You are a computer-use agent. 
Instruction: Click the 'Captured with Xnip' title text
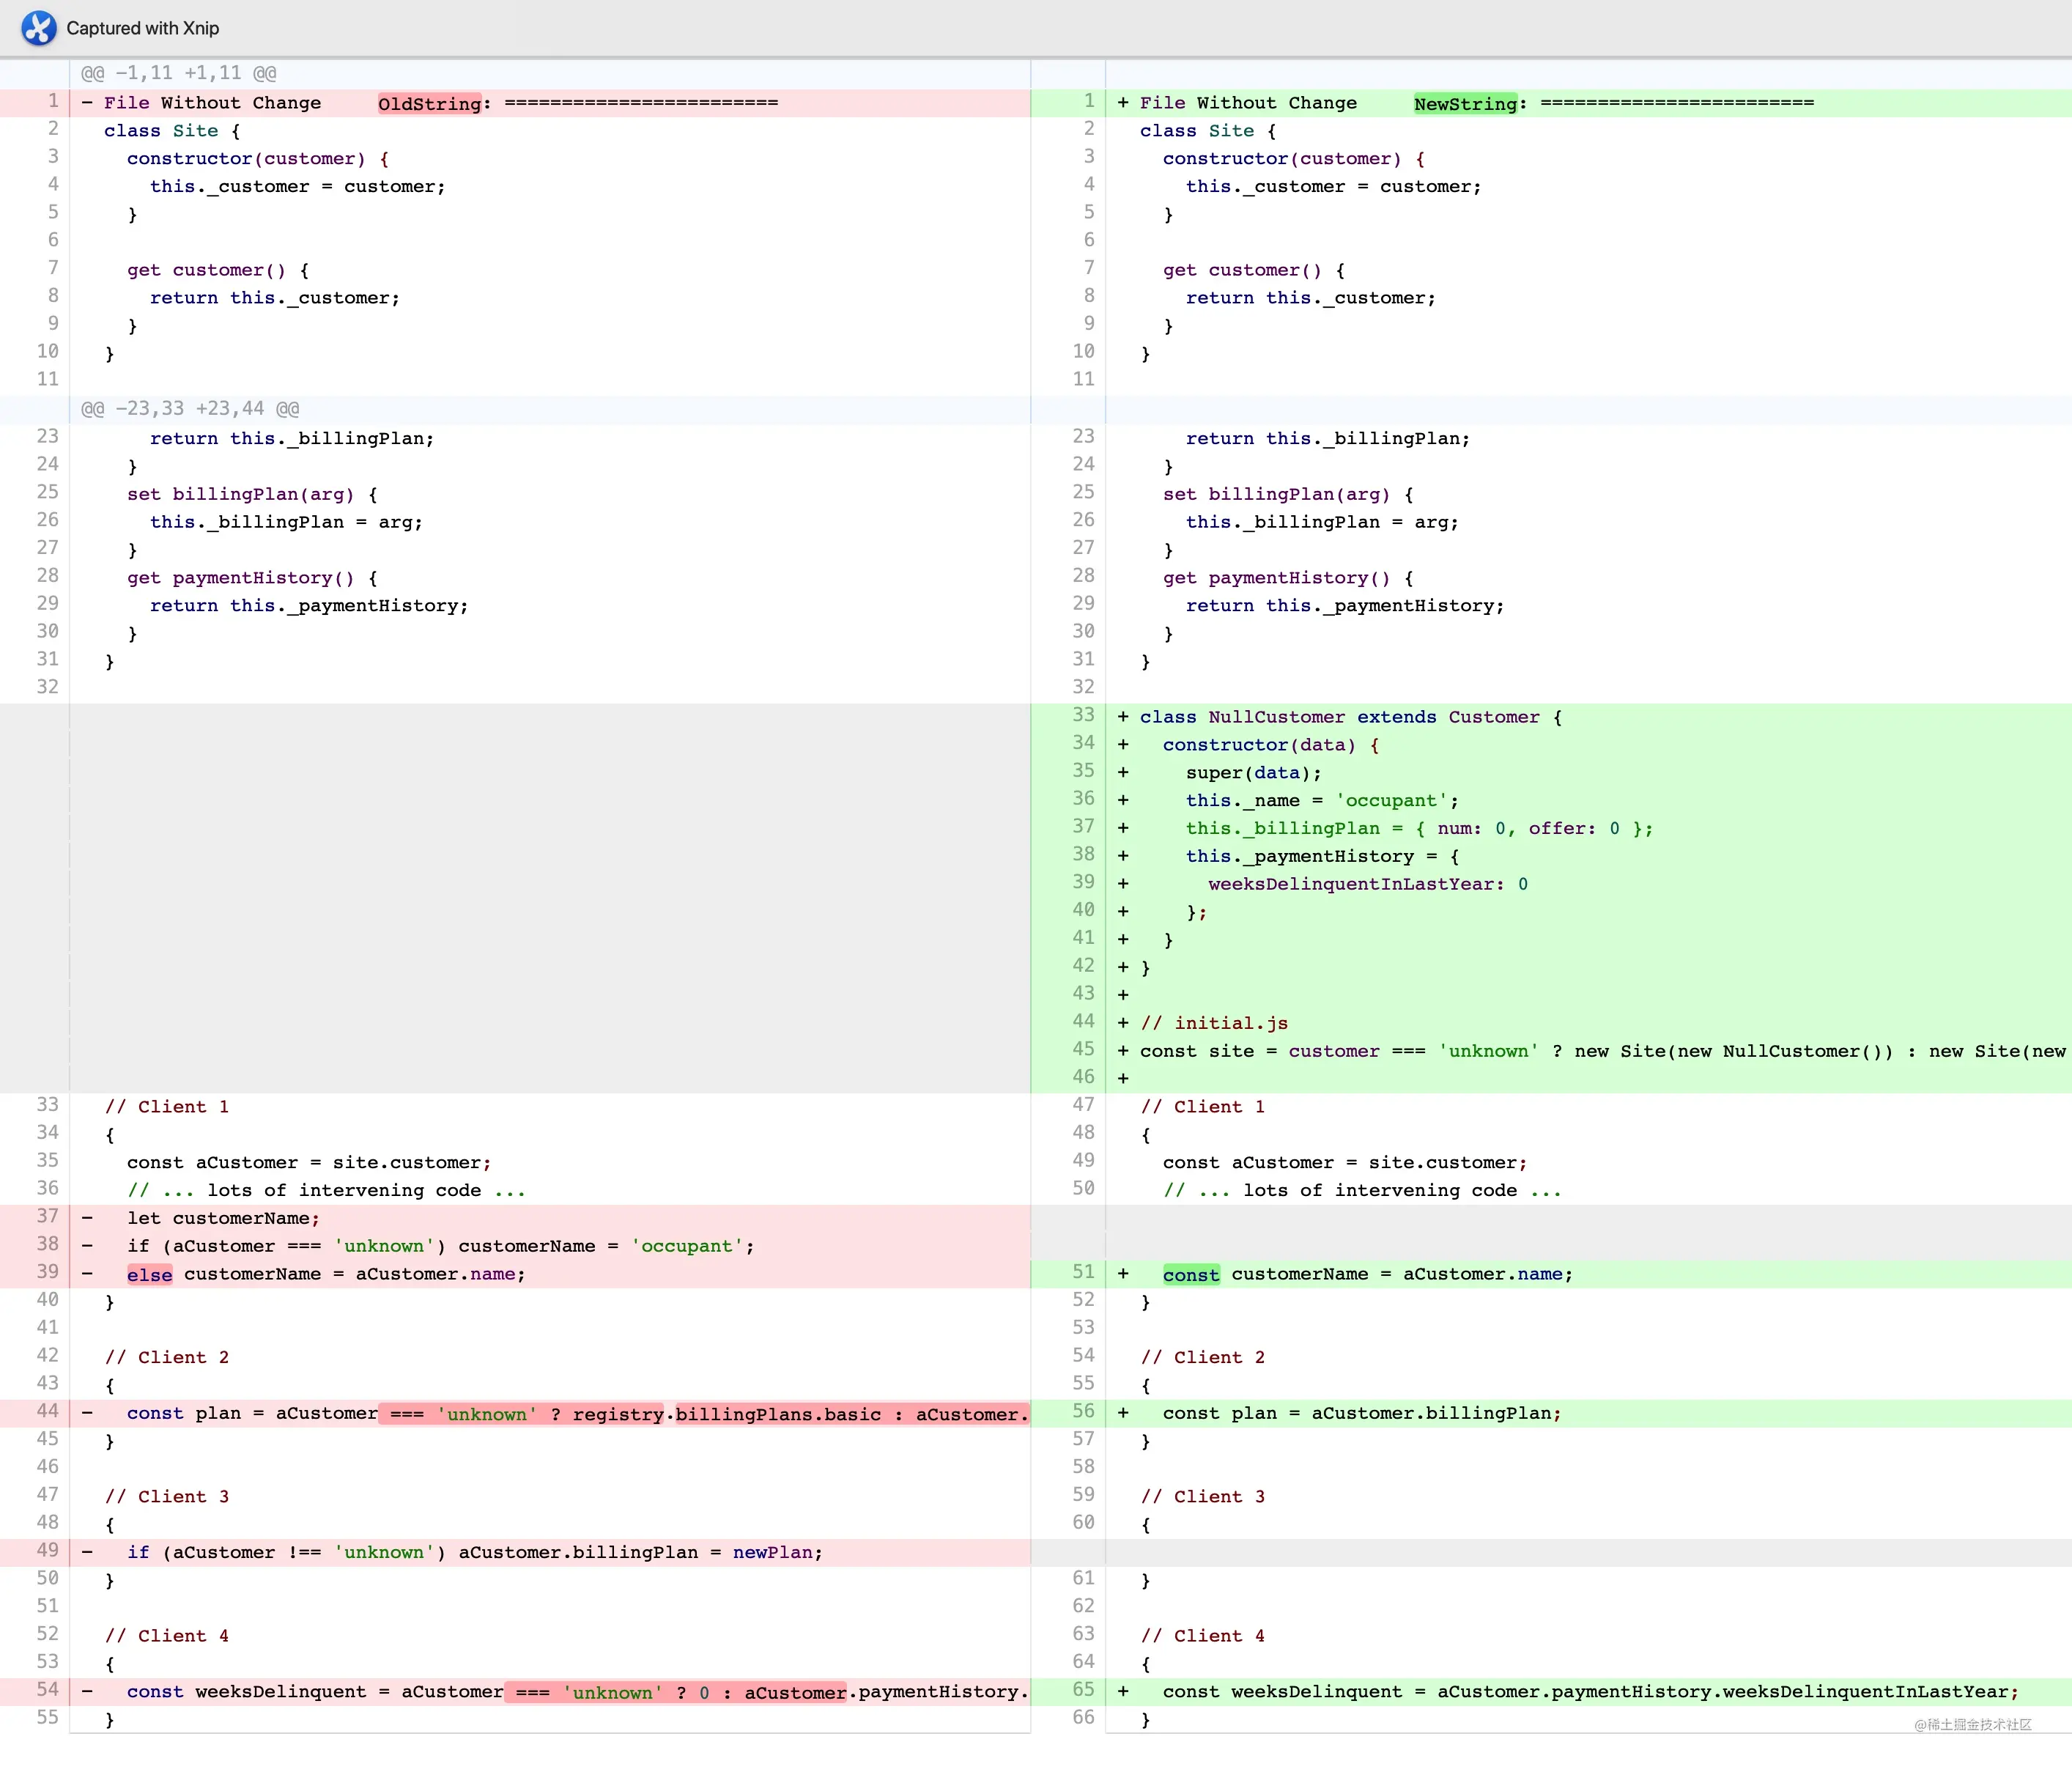[x=143, y=28]
